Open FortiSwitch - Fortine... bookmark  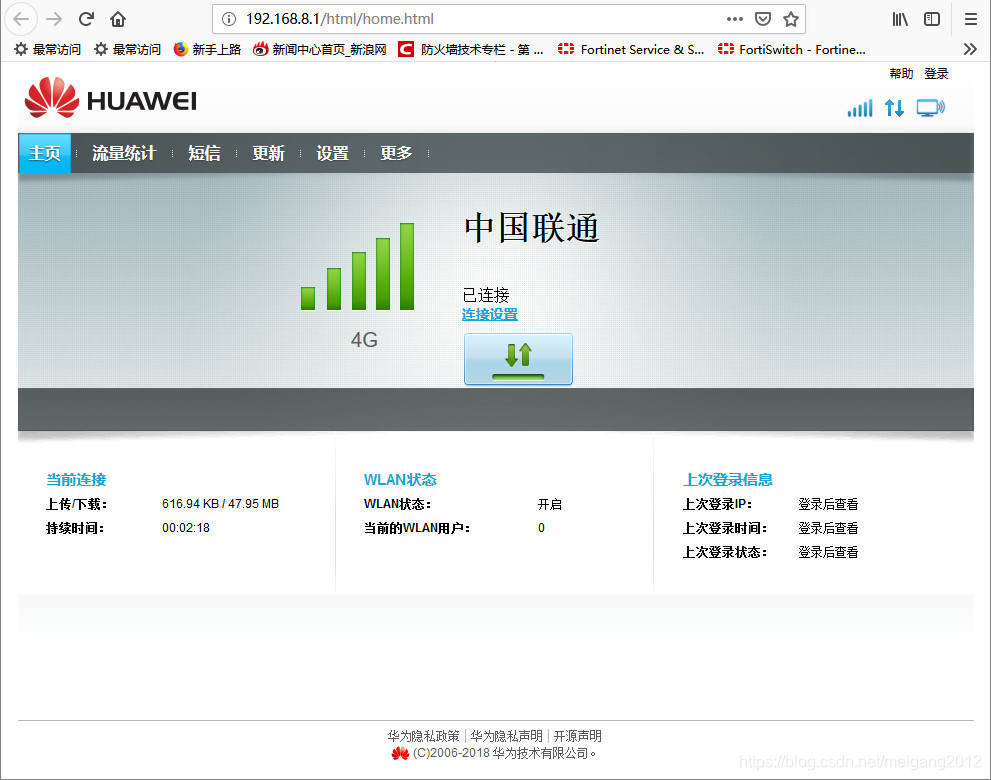(x=792, y=49)
